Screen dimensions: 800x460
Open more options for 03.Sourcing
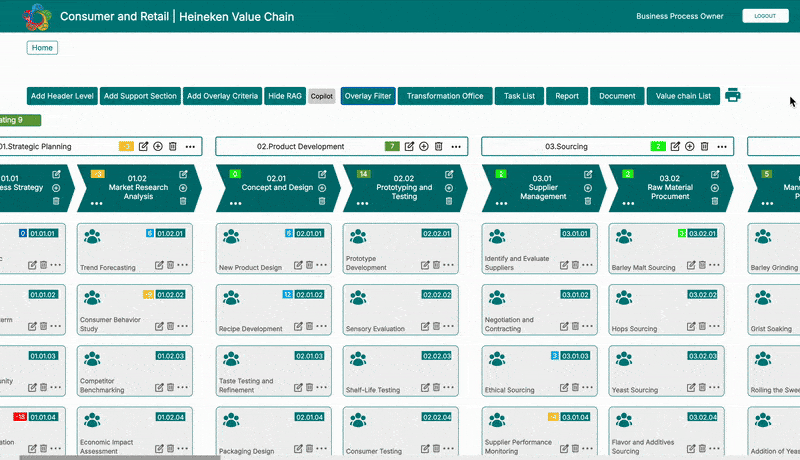coord(722,146)
